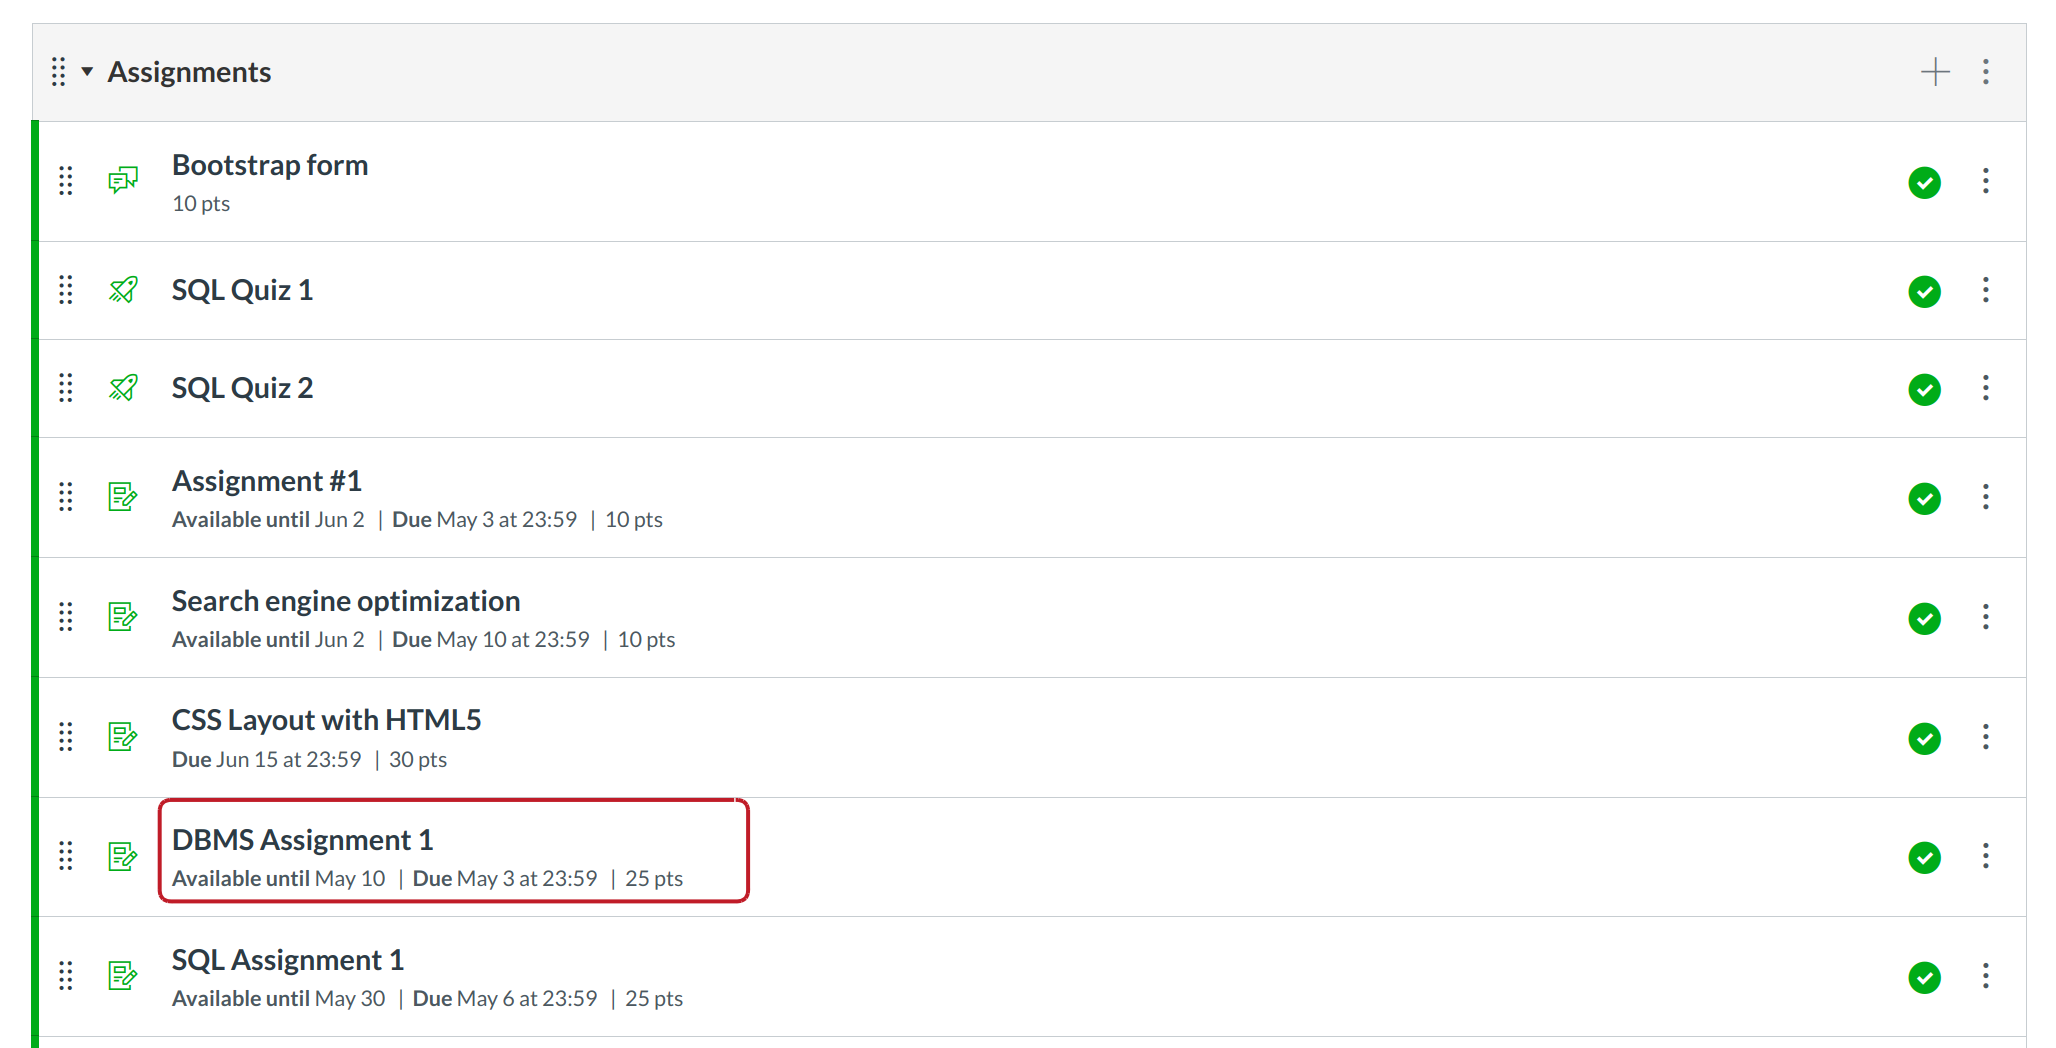Toggle published status of DBMS Assignment 1

[x=1924, y=857]
